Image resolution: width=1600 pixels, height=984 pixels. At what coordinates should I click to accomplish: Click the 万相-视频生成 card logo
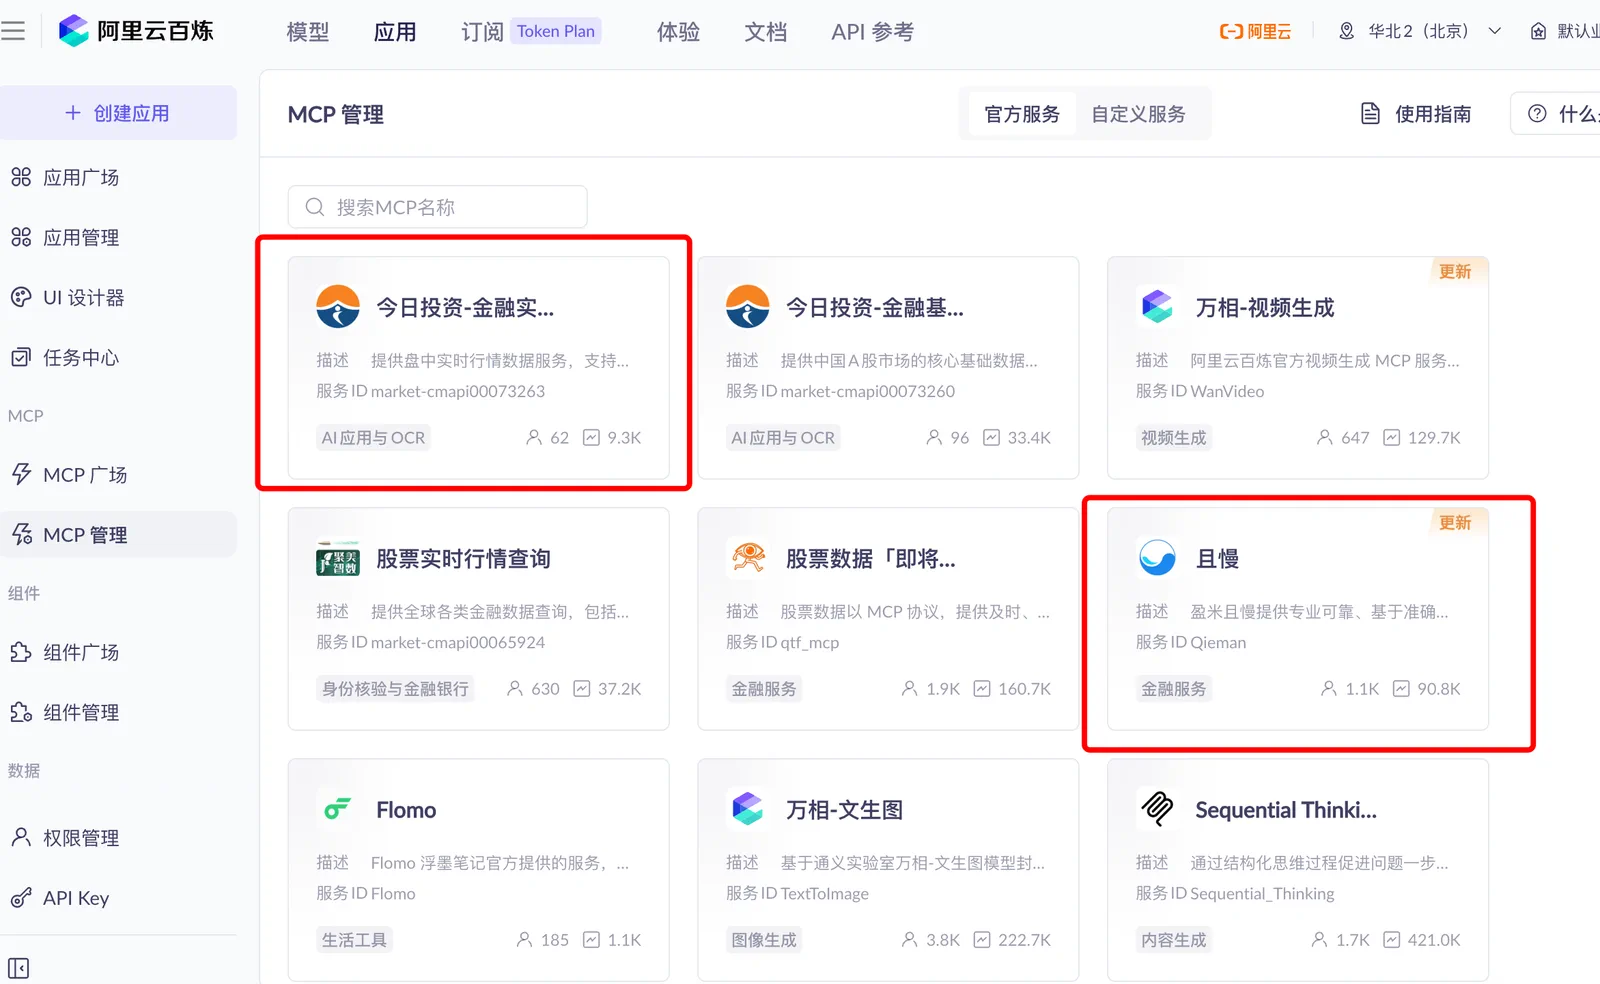tap(1157, 307)
